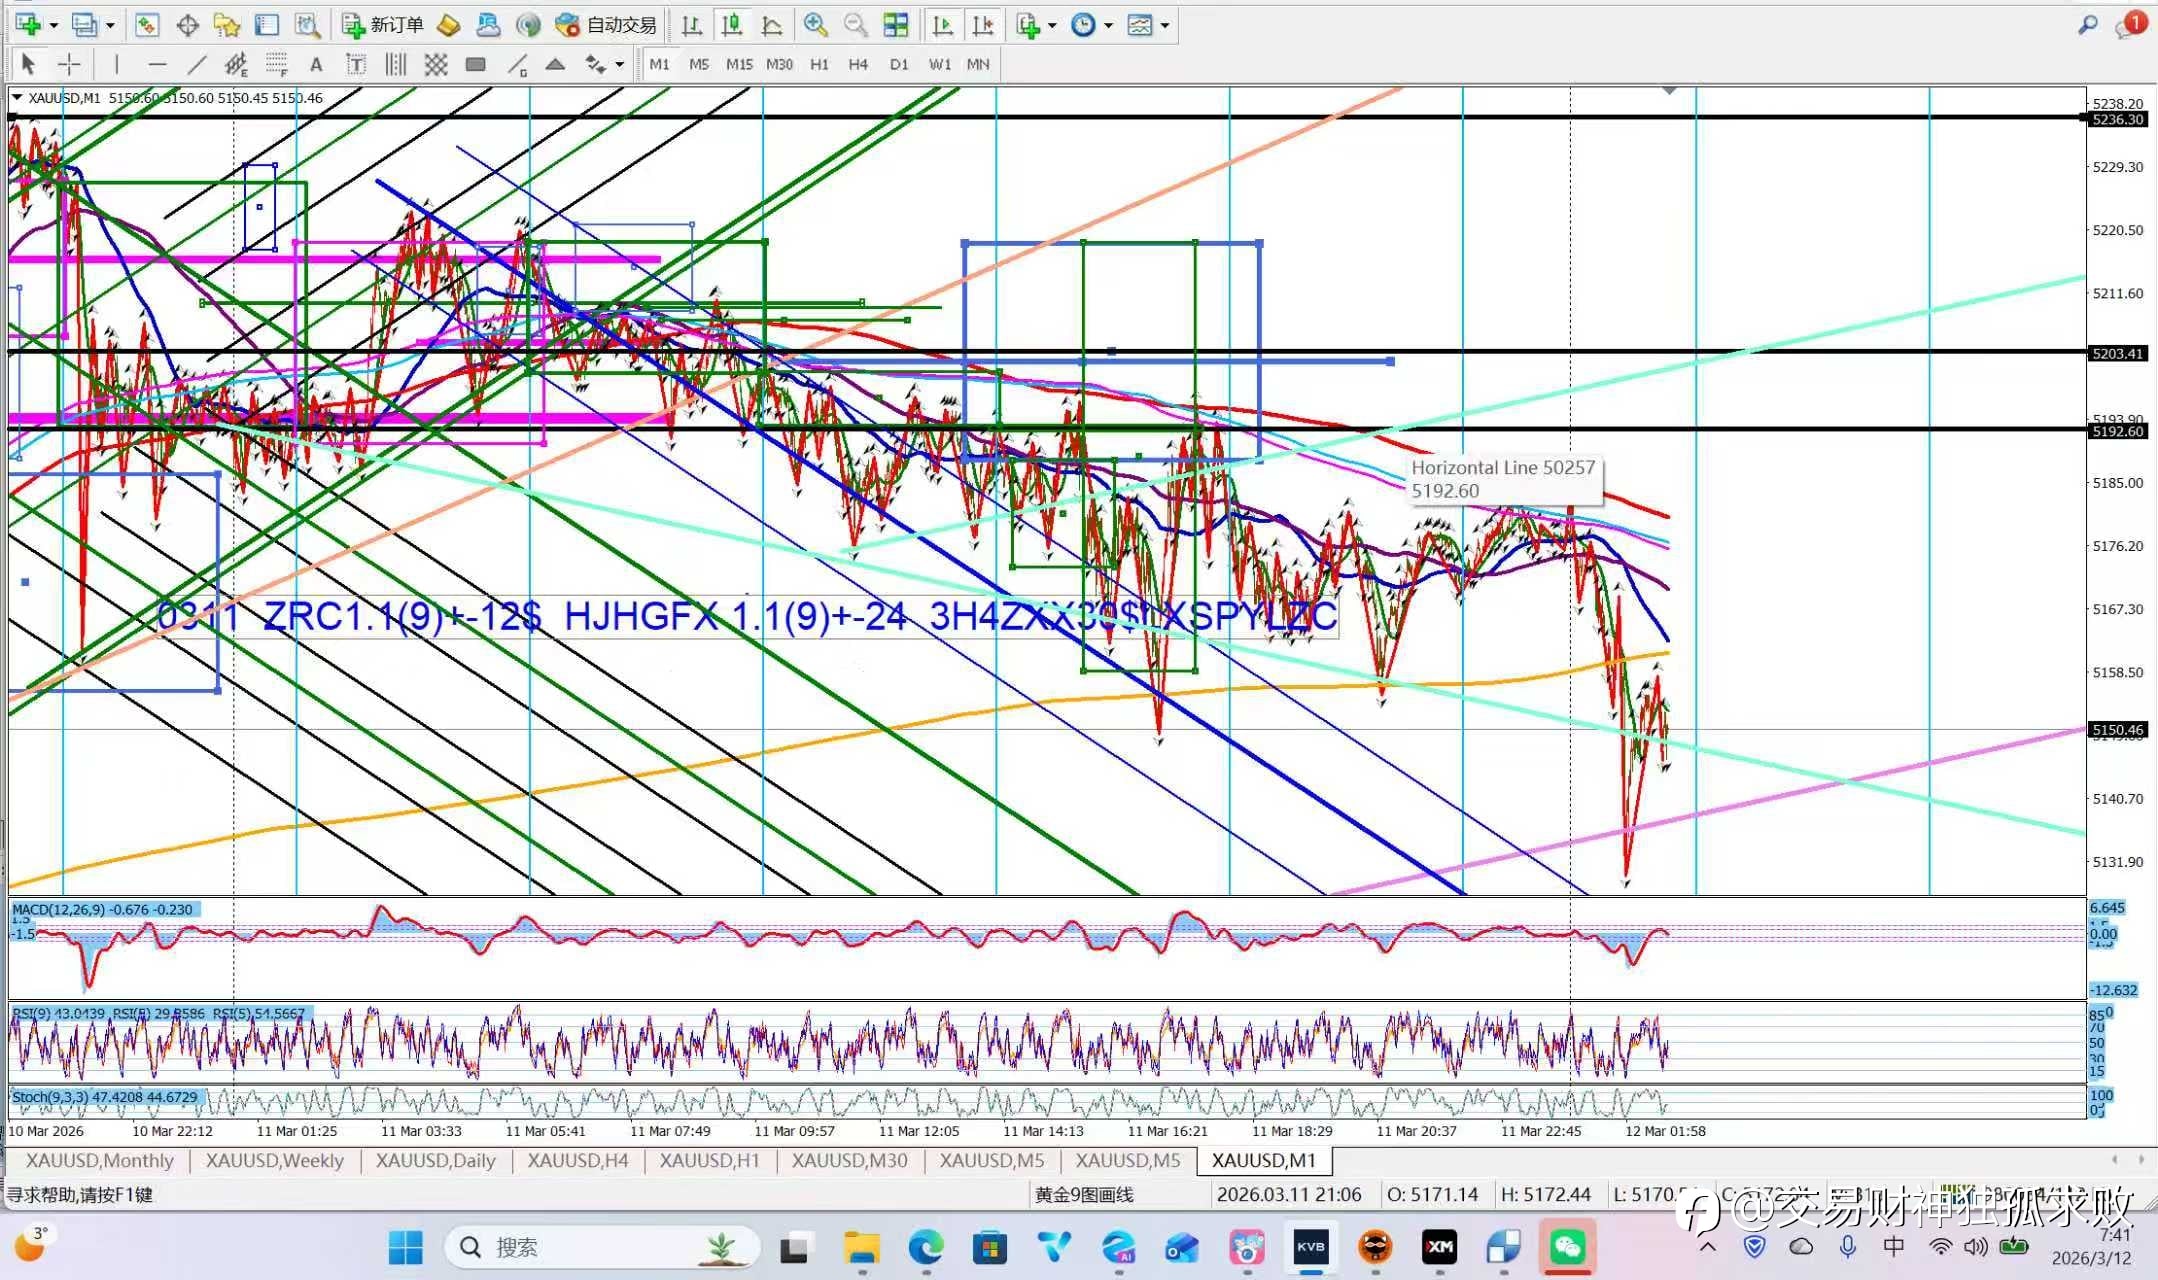Image resolution: width=2158 pixels, height=1280 pixels.
Task: Click the 5192.60 horizontal line price label
Action: pyautogui.click(x=2117, y=432)
